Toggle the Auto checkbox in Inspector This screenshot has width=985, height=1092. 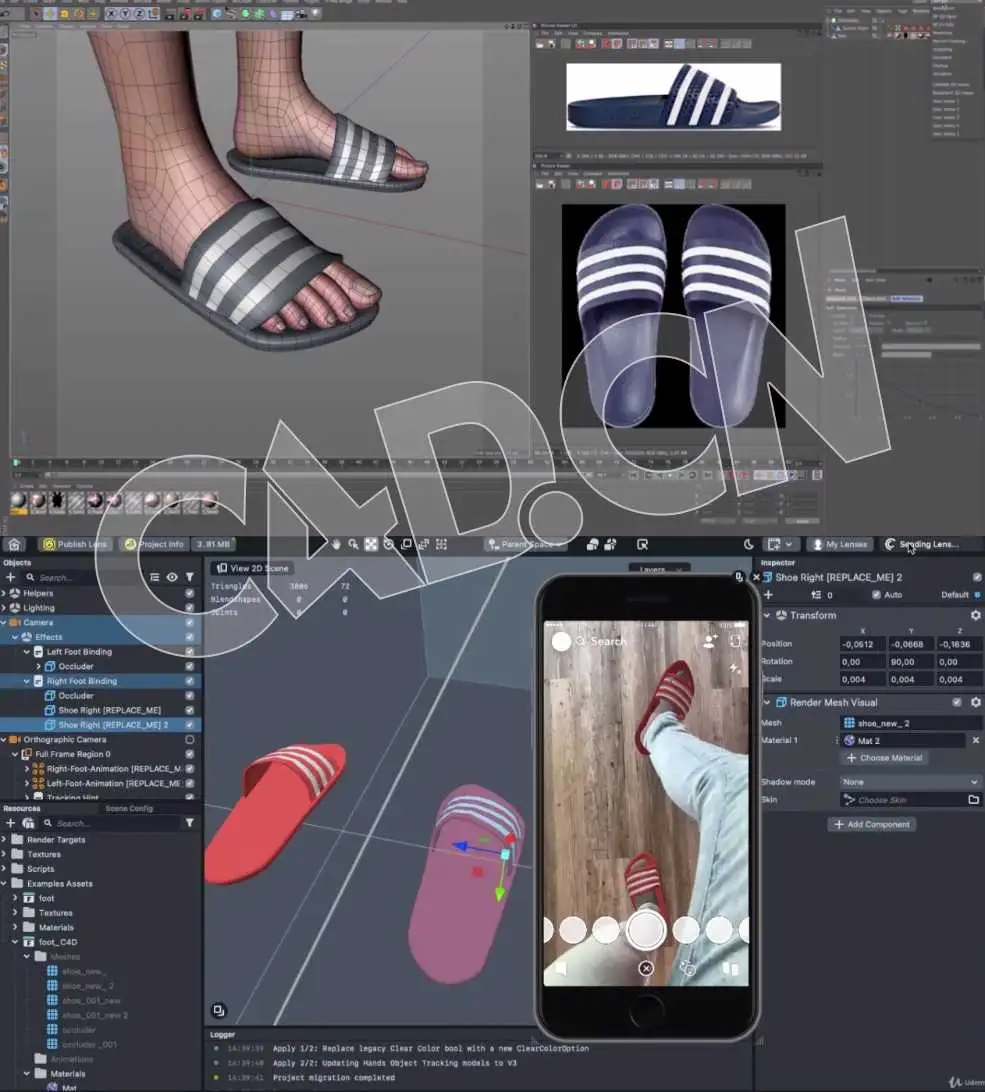(x=876, y=594)
